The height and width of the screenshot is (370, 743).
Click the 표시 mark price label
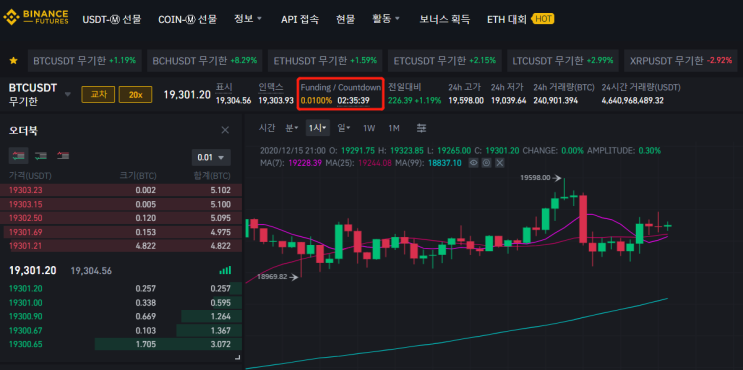click(224, 87)
